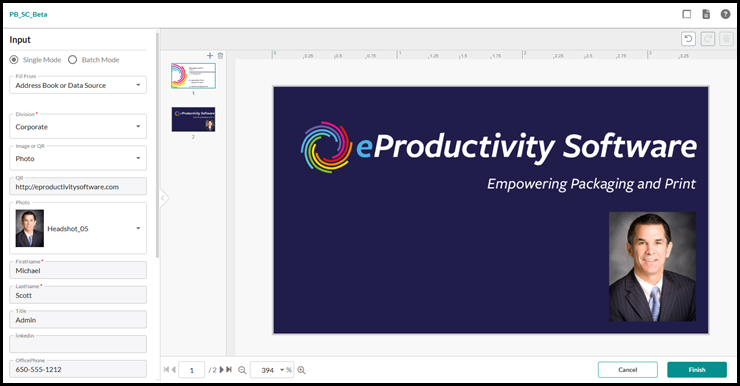Screen dimensions: 740x386
Task: Go to next page arrow
Action: click(x=221, y=370)
